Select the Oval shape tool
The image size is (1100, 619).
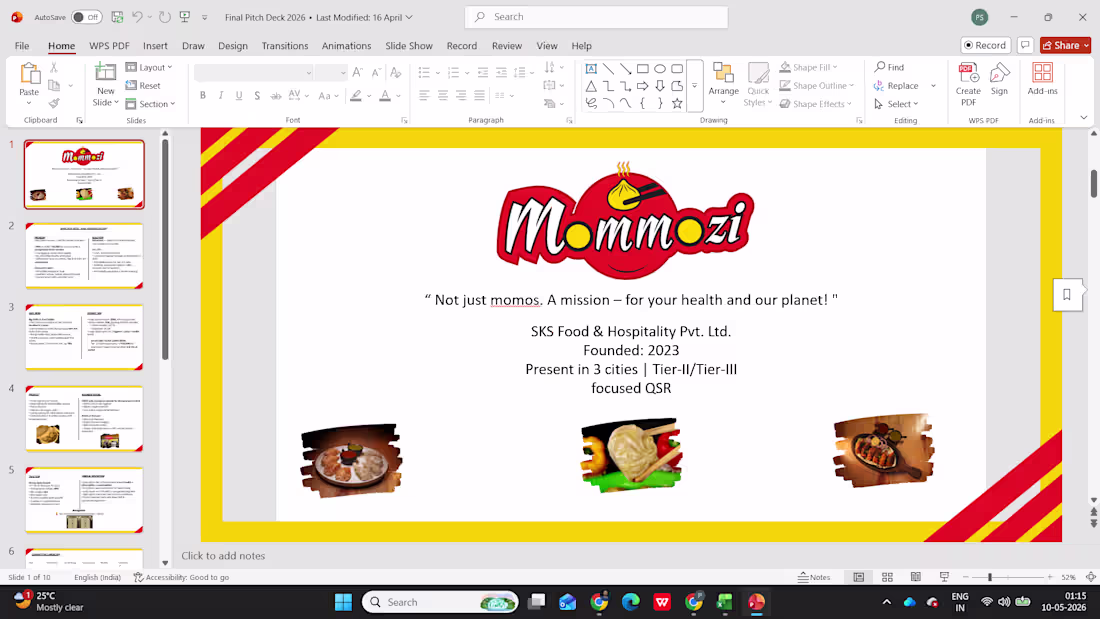point(660,69)
